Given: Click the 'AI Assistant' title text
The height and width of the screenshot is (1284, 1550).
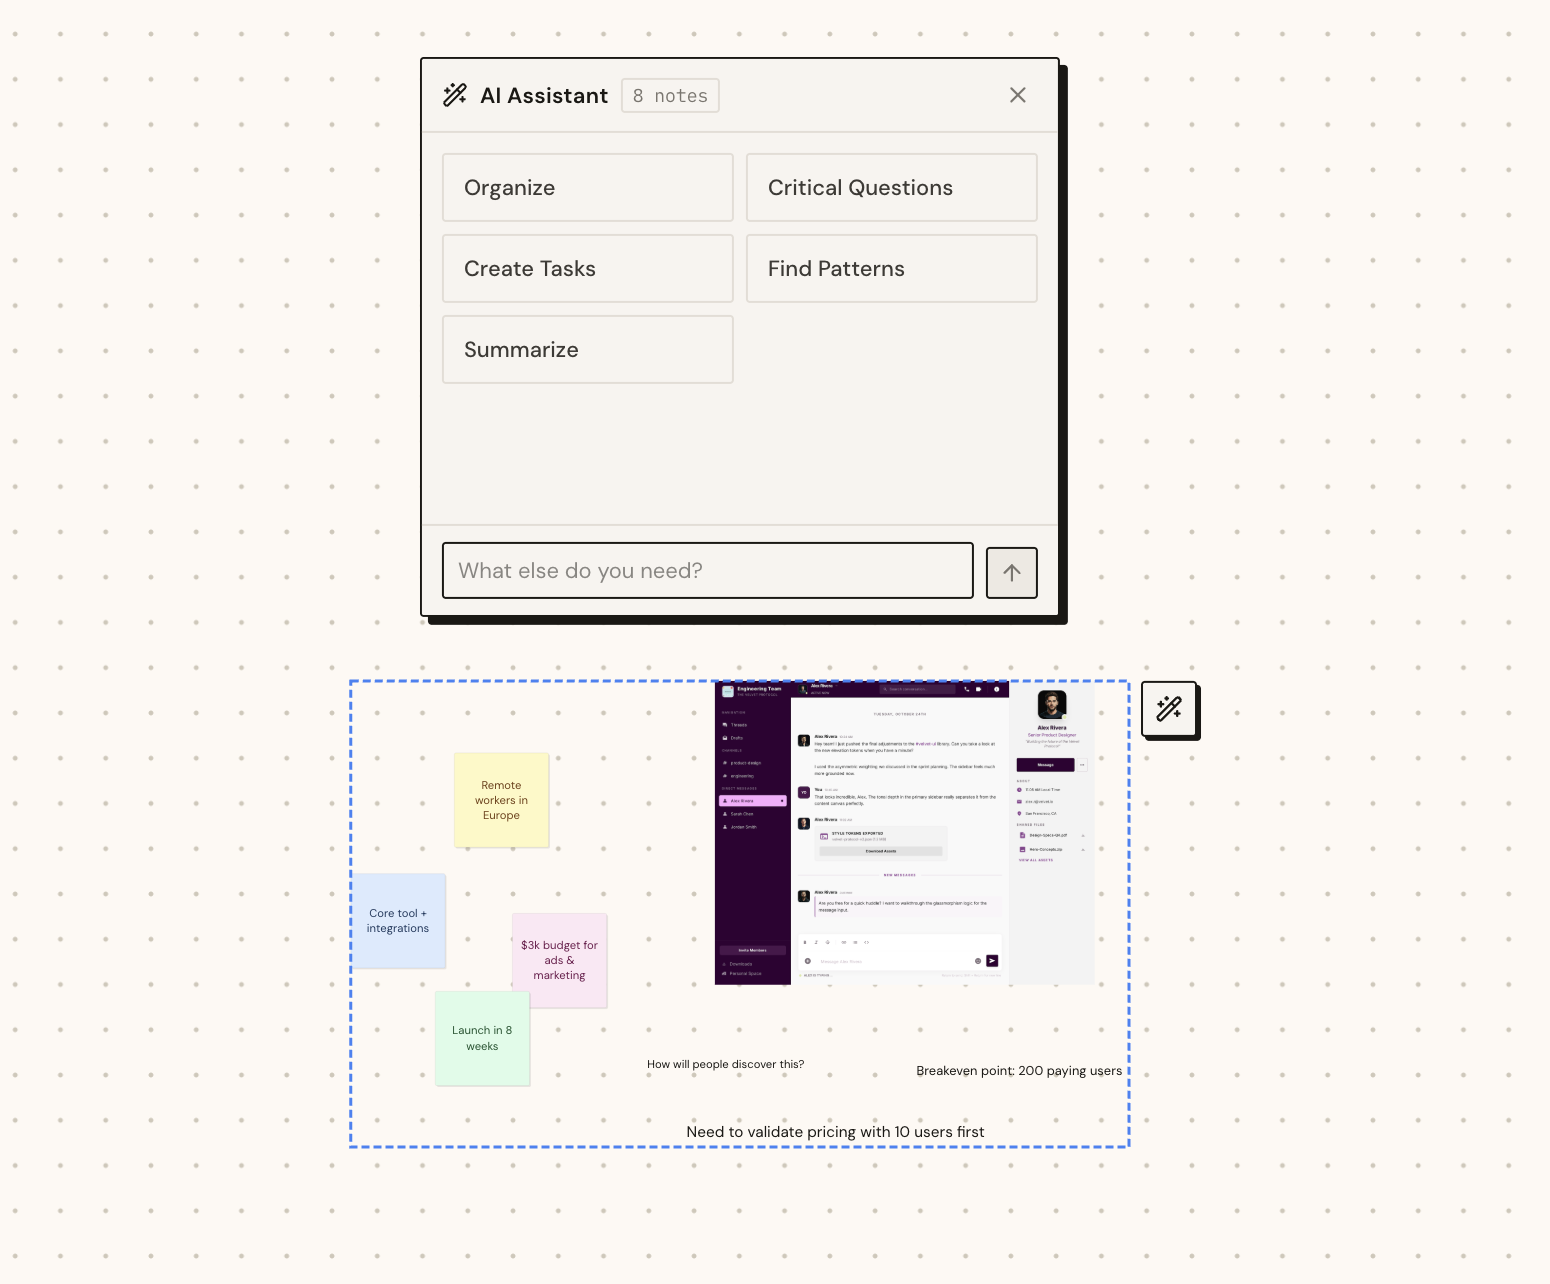Looking at the screenshot, I should [x=544, y=96].
